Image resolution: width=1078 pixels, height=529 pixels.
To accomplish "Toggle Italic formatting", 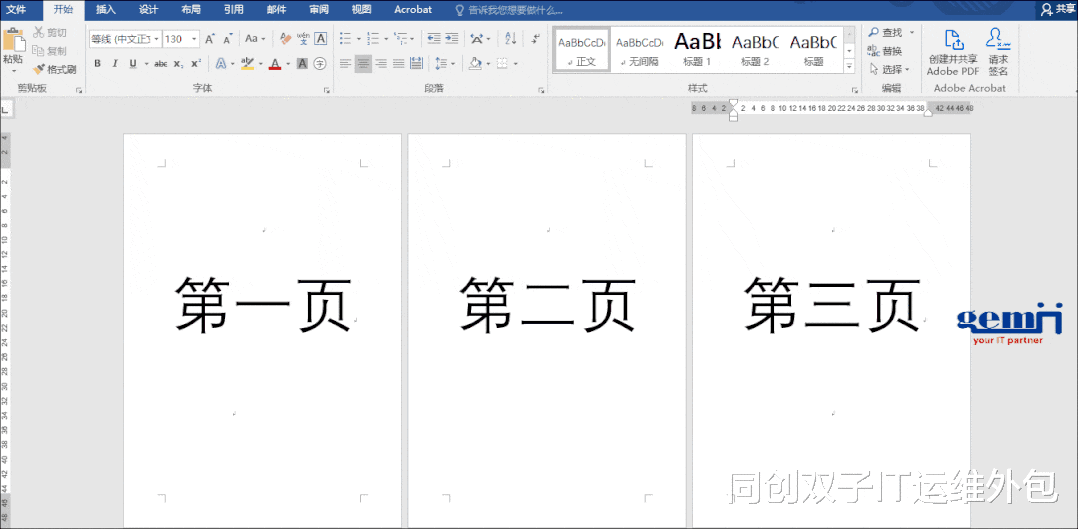I will click(x=115, y=63).
